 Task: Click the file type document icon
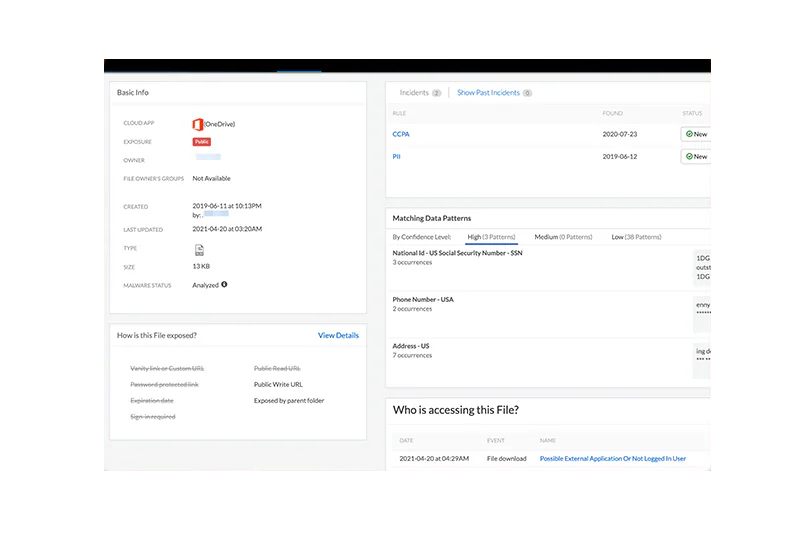pos(199,249)
